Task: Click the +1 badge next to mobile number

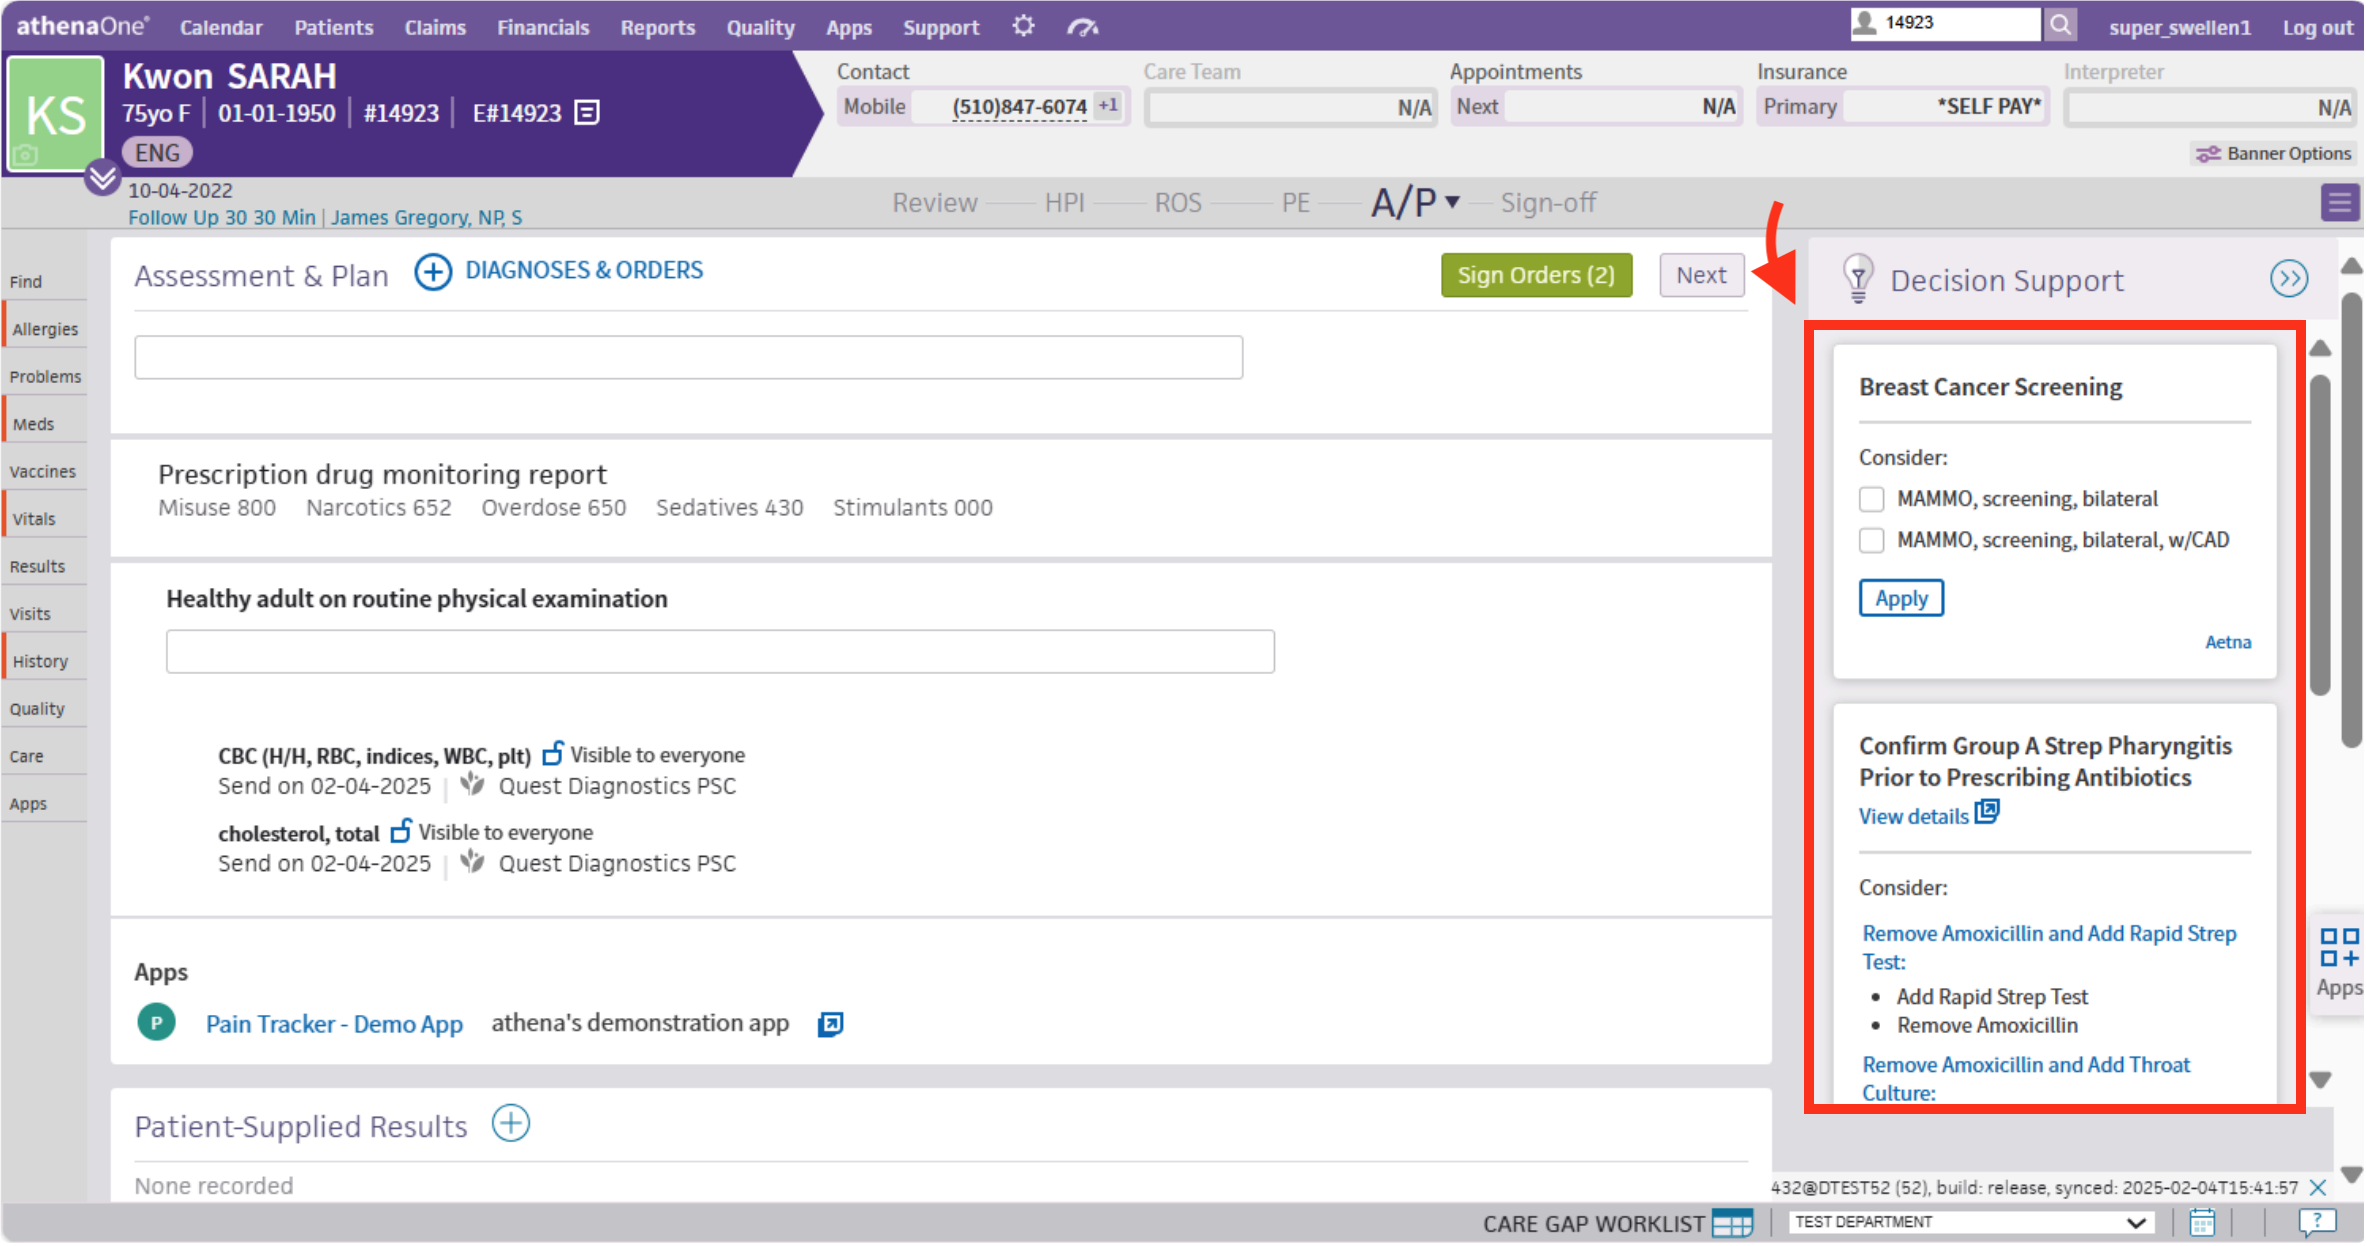Action: click(1108, 105)
